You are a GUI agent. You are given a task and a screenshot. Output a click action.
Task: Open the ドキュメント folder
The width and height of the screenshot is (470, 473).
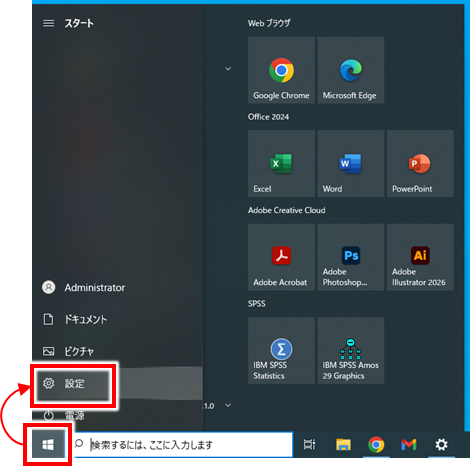[117, 319]
